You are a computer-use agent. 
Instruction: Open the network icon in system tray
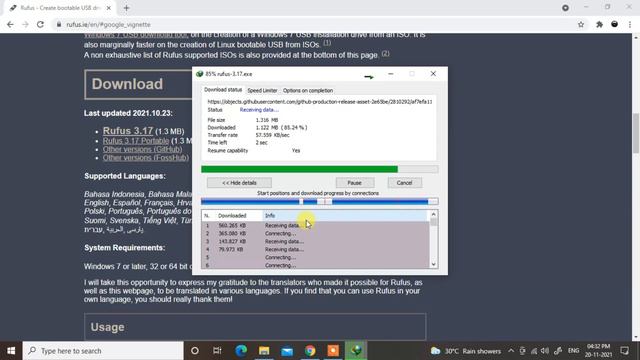coord(534,351)
